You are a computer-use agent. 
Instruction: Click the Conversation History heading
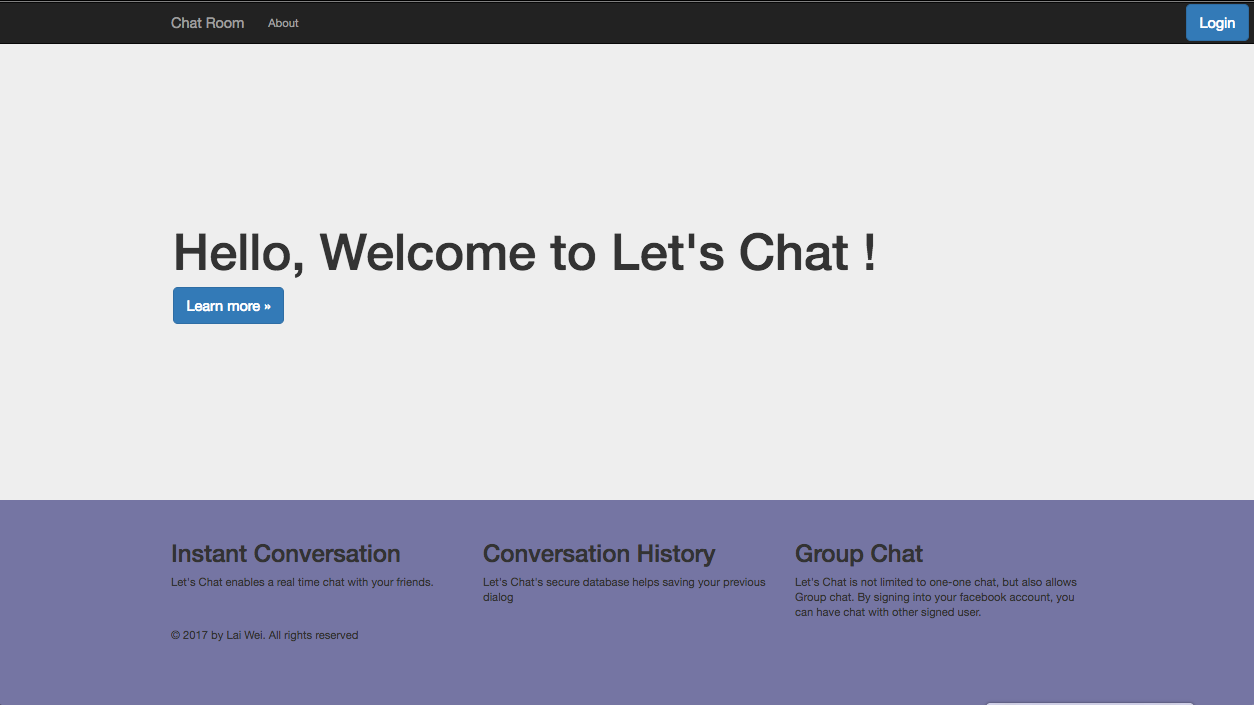click(x=599, y=553)
